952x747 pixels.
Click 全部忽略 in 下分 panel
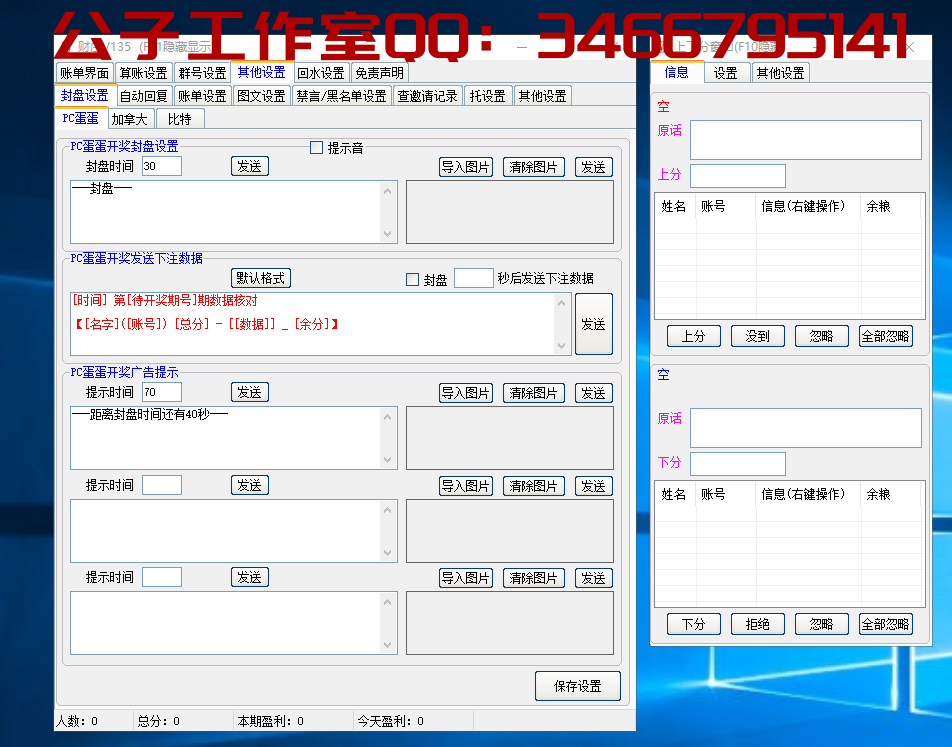886,624
